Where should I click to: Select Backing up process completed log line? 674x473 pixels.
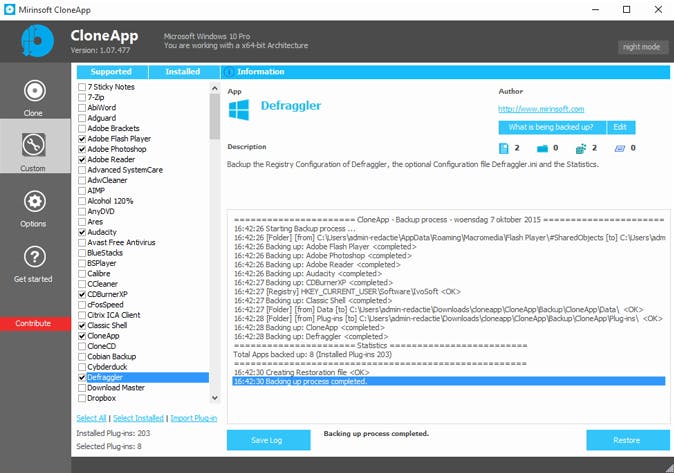(x=448, y=381)
